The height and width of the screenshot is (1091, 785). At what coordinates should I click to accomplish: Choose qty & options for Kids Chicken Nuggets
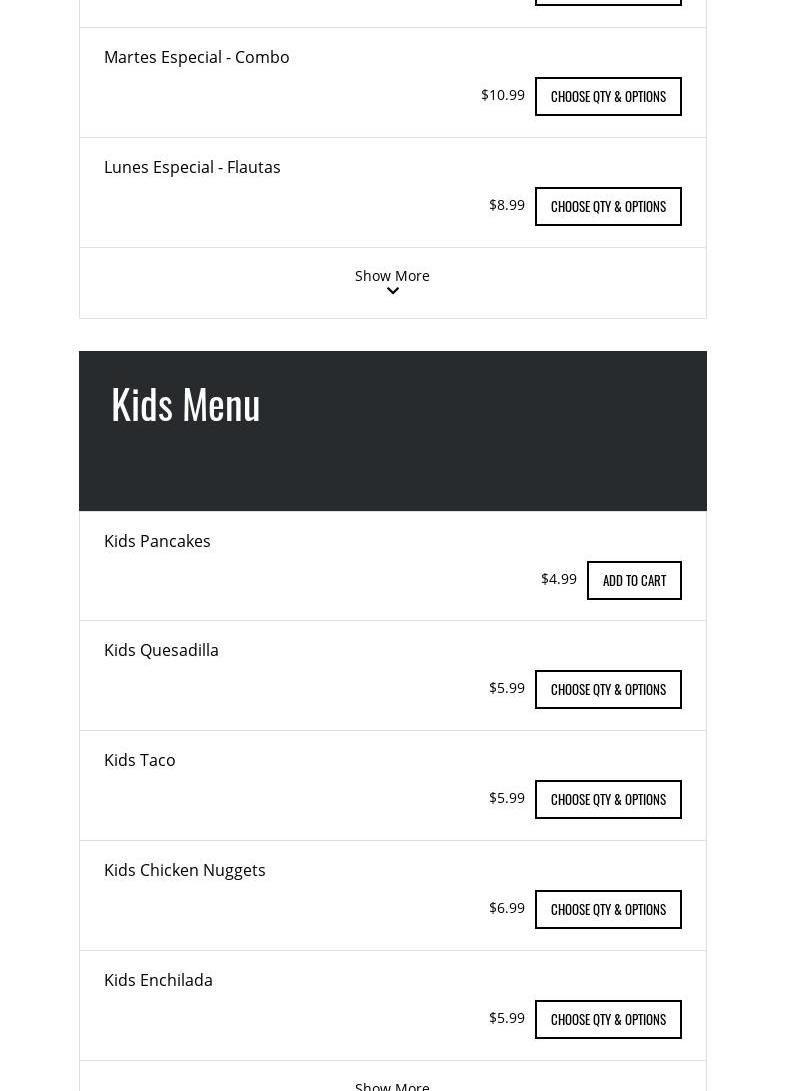[x=608, y=910]
